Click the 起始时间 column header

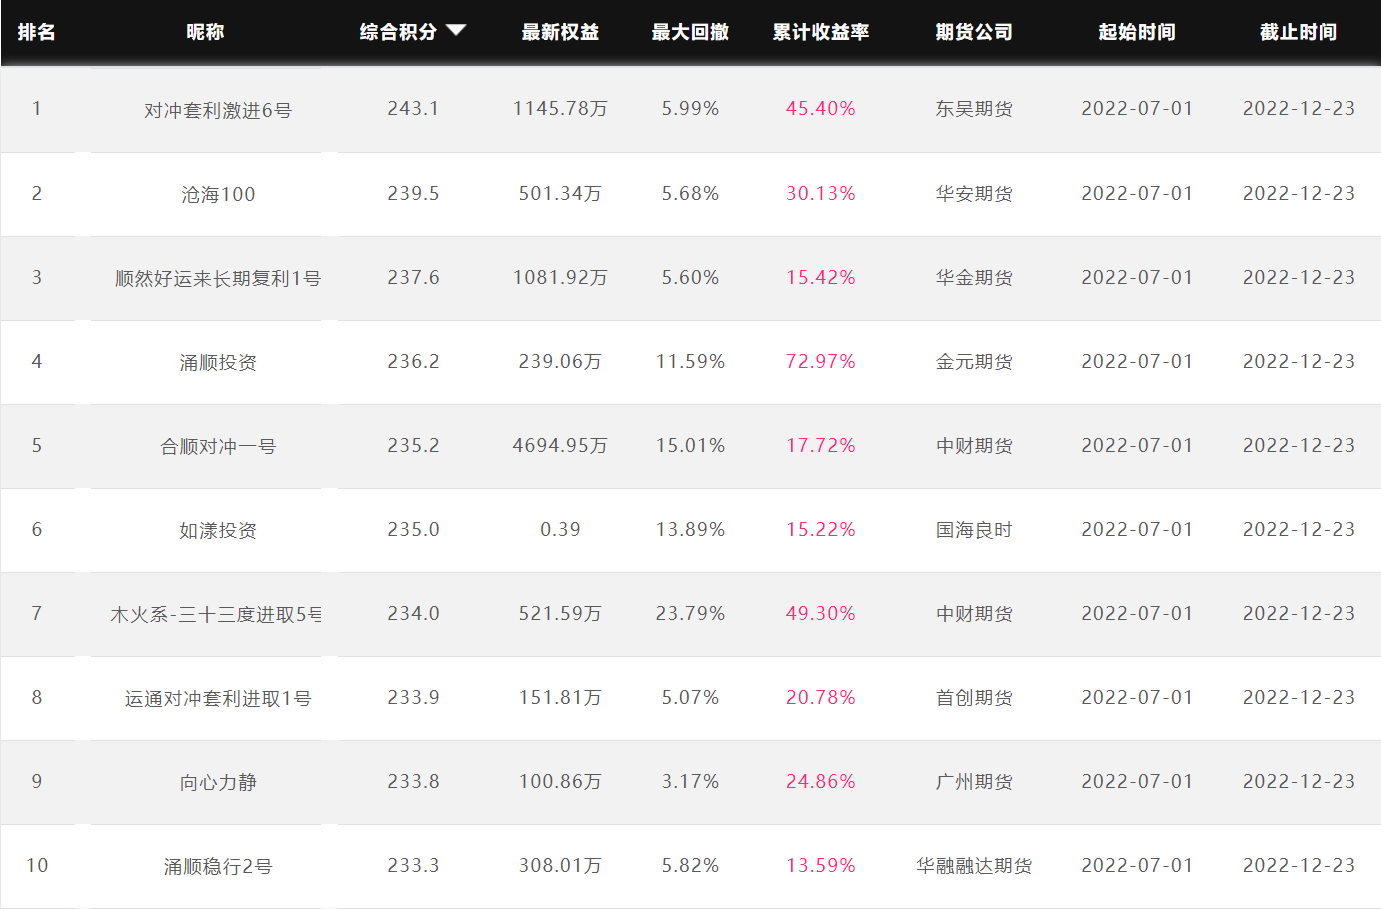(1137, 32)
